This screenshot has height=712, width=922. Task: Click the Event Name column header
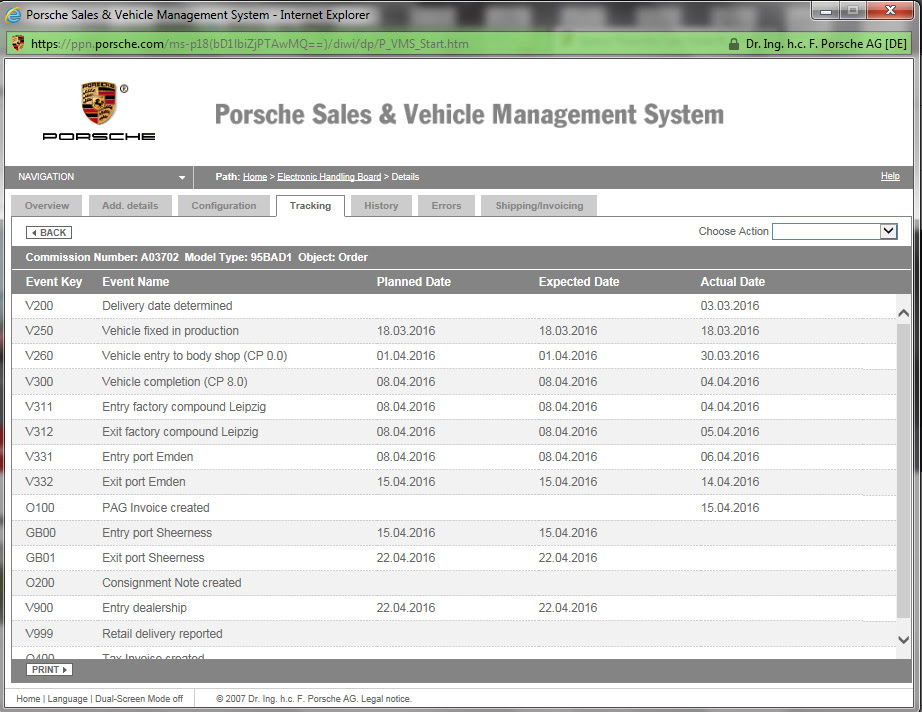click(135, 282)
